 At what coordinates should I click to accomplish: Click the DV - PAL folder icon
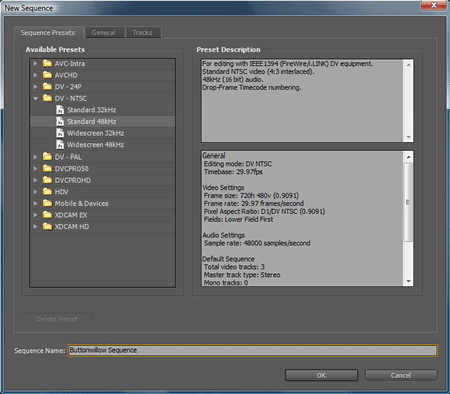[x=47, y=157]
